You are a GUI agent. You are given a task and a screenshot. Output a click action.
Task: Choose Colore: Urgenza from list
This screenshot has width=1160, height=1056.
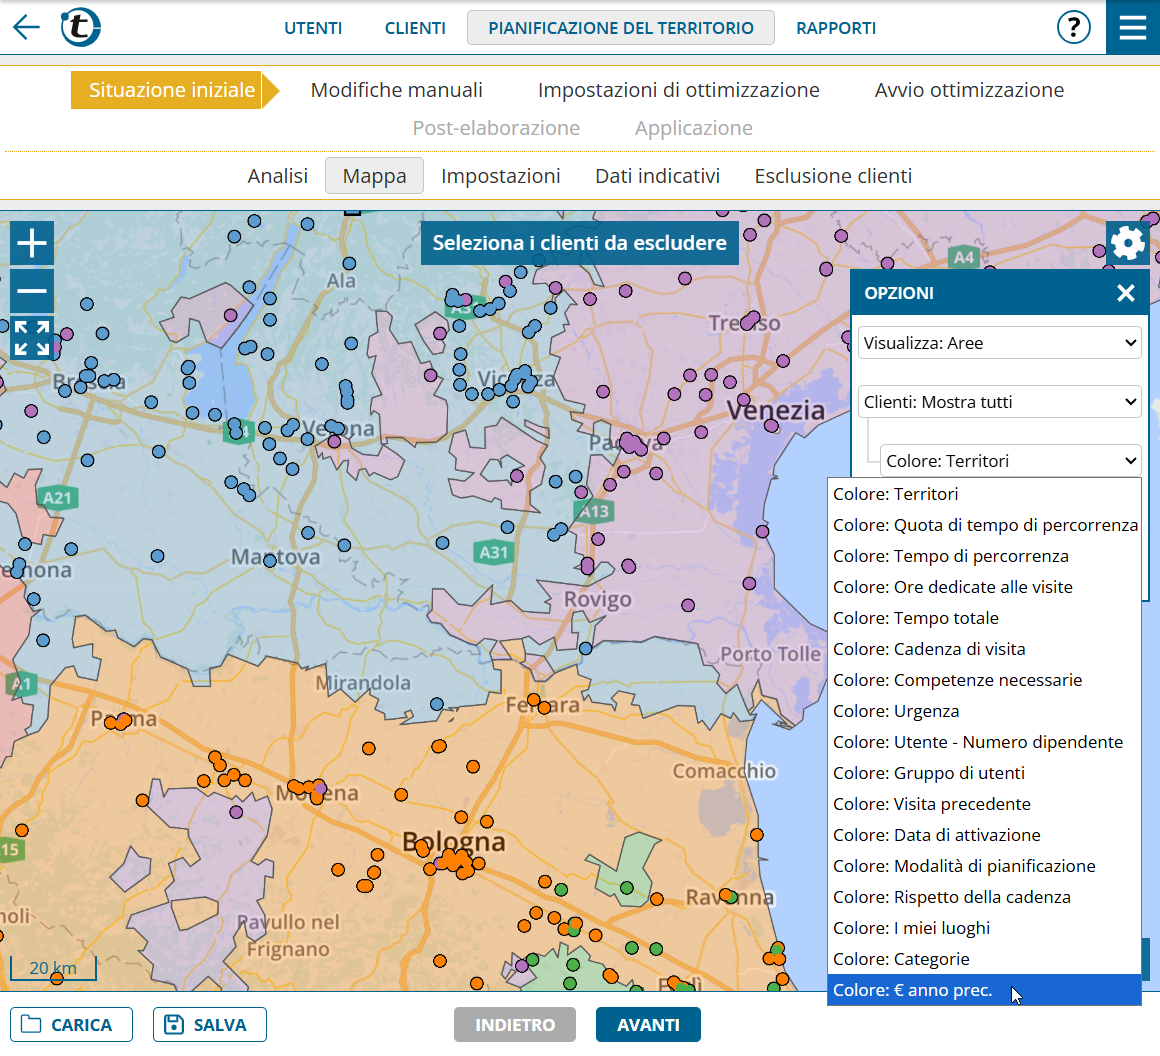coord(896,711)
